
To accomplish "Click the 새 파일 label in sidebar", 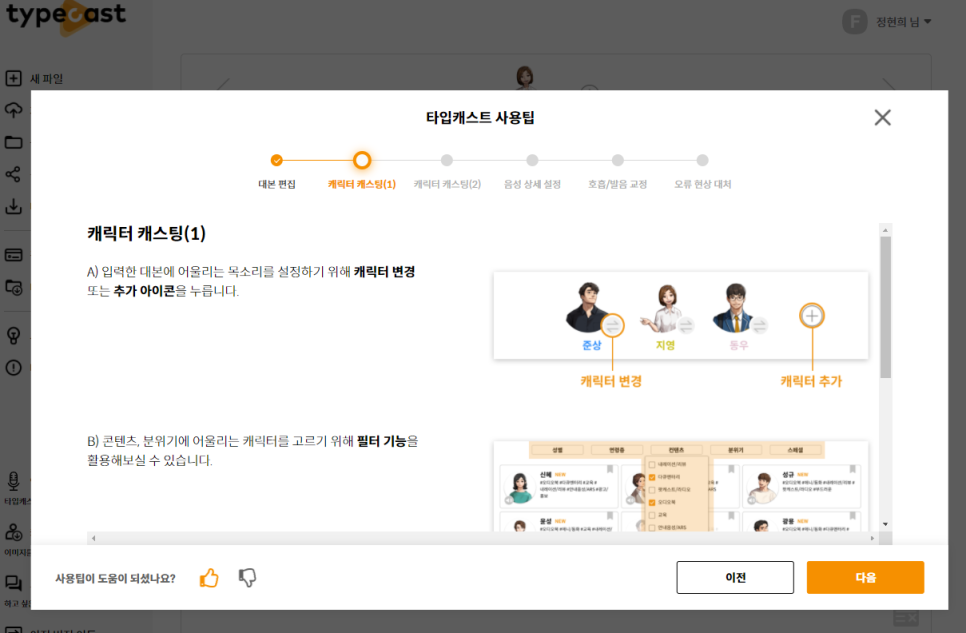I will [x=47, y=79].
